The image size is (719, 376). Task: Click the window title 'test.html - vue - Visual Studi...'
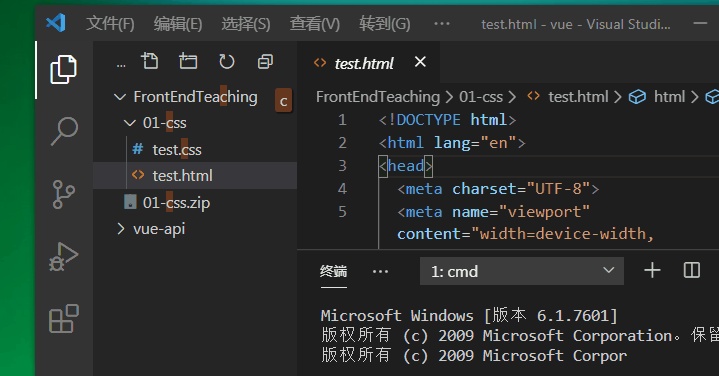tap(575, 24)
